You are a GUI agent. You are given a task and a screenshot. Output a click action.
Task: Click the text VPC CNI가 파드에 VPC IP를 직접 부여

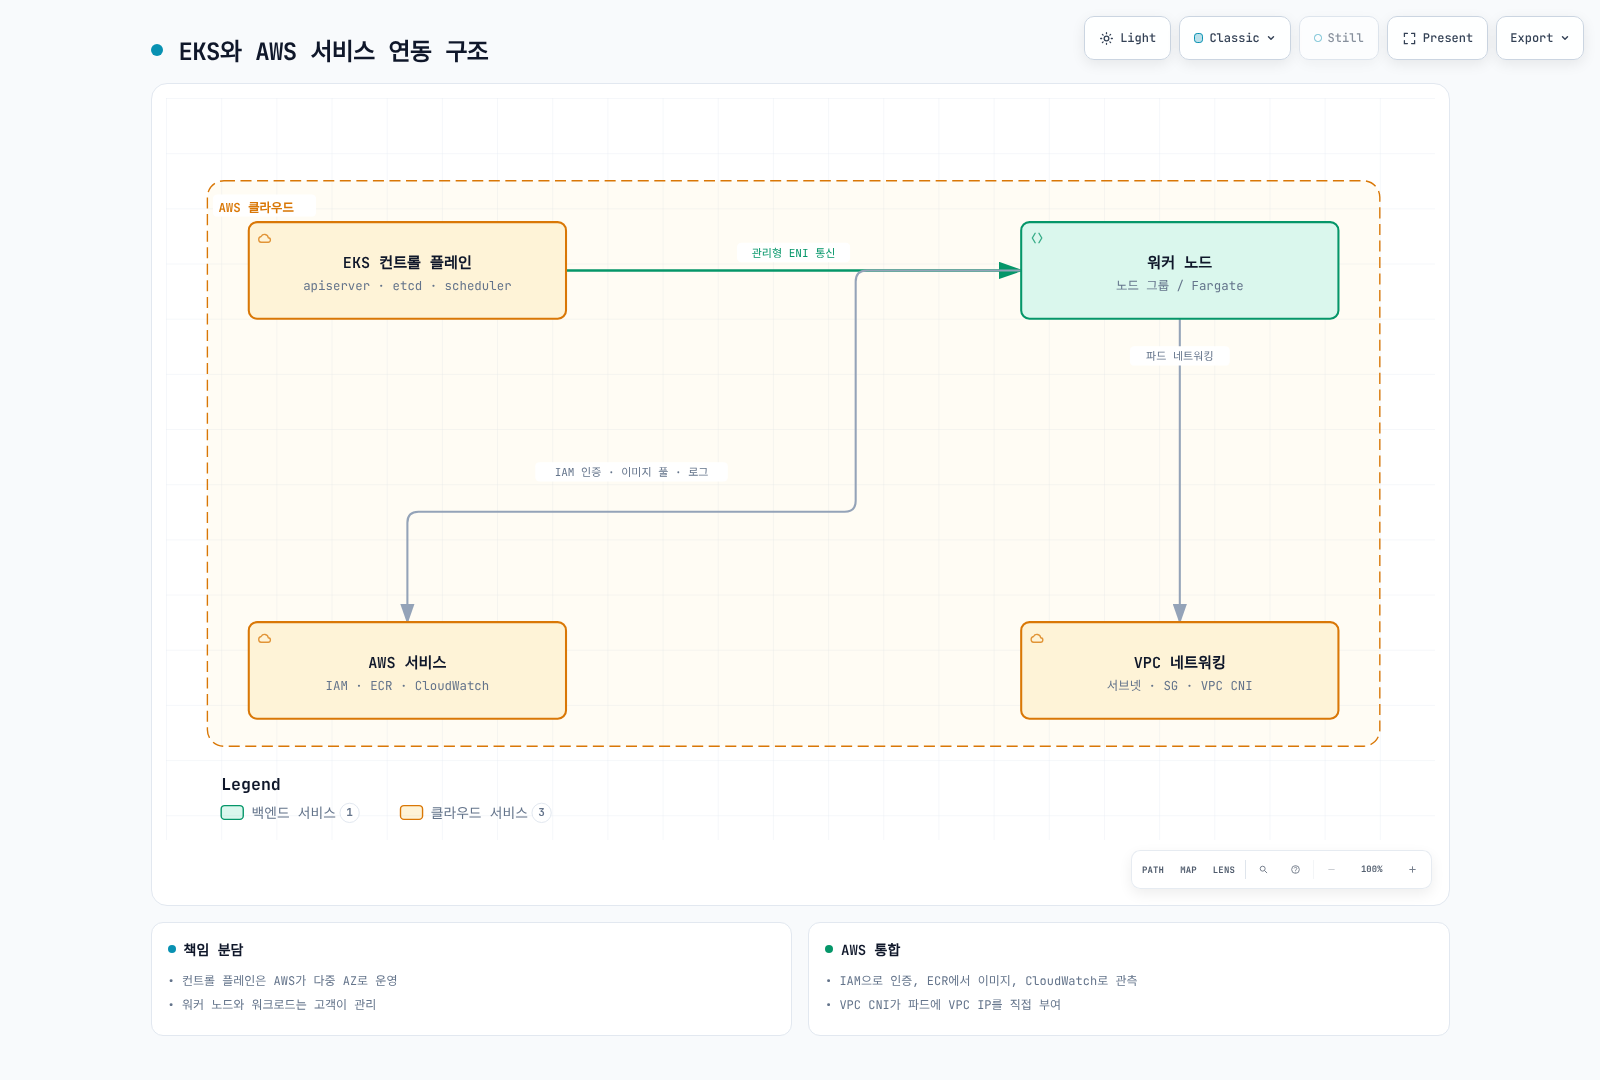pyautogui.click(x=950, y=1005)
